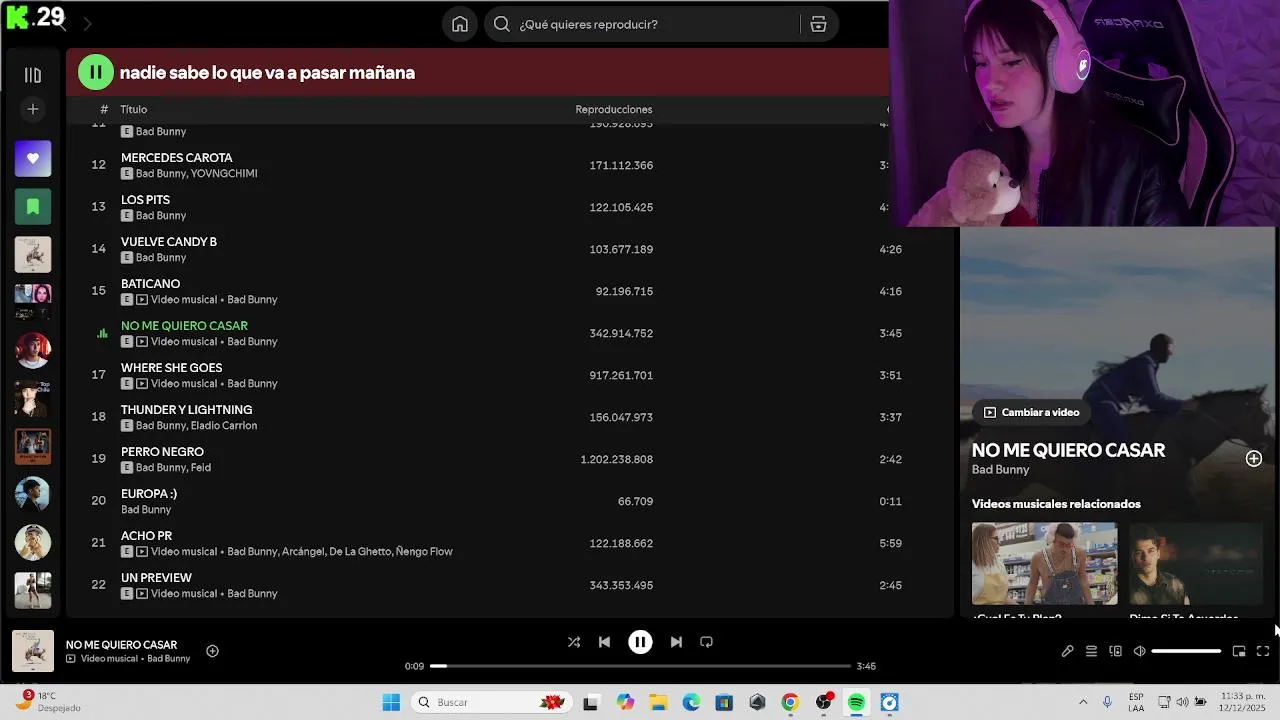Open the lyrics microphone icon
The height and width of the screenshot is (720, 1280).
(1067, 651)
